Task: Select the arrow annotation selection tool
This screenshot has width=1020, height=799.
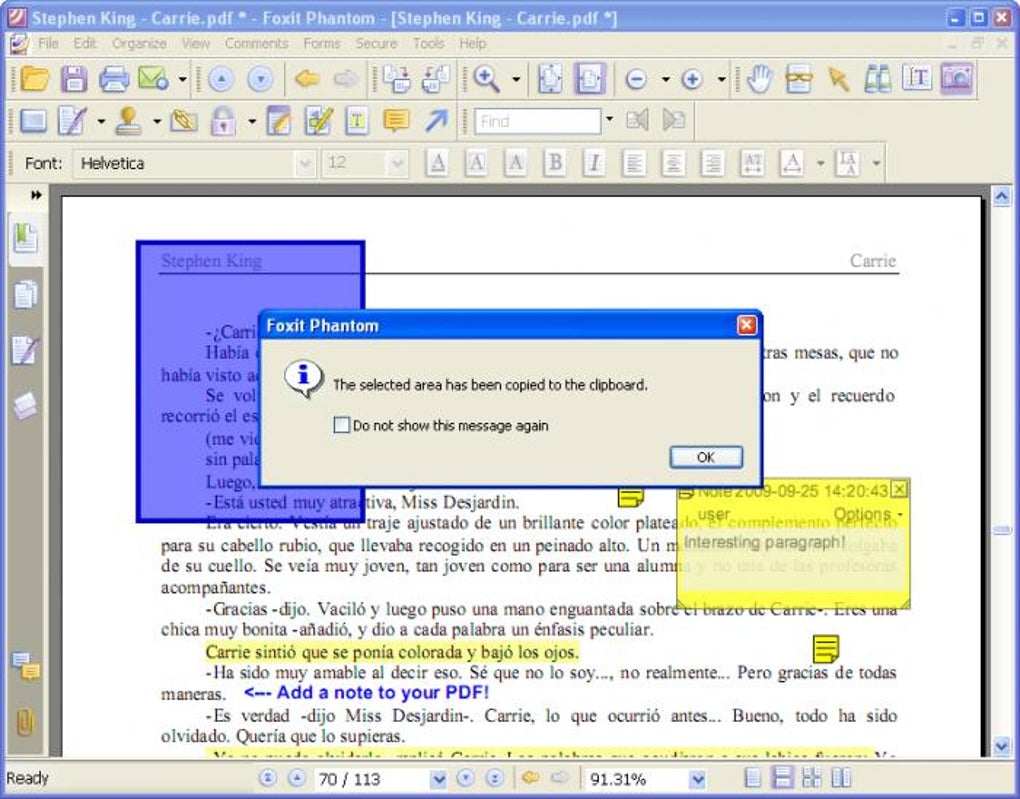Action: [839, 79]
